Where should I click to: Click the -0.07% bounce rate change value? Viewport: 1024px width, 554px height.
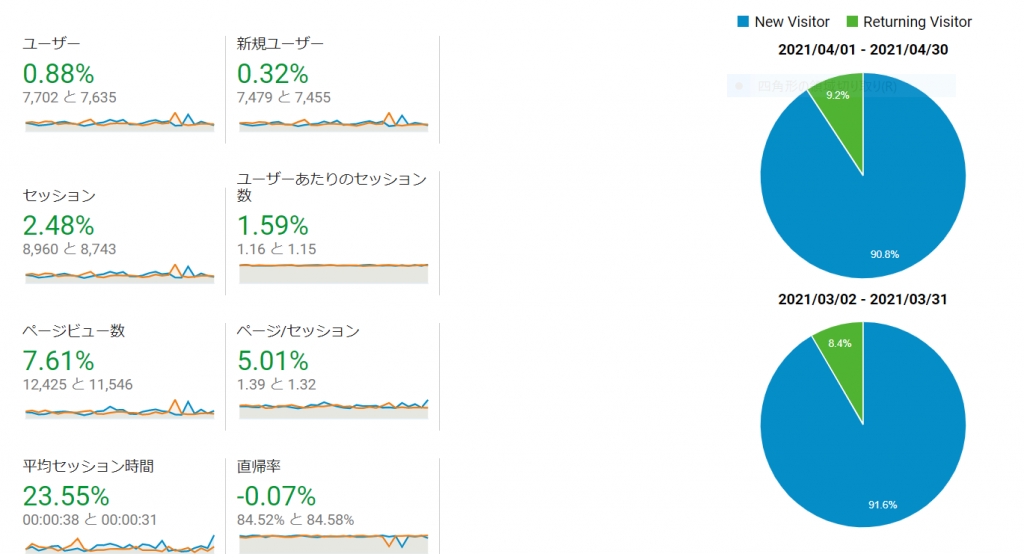(x=276, y=496)
